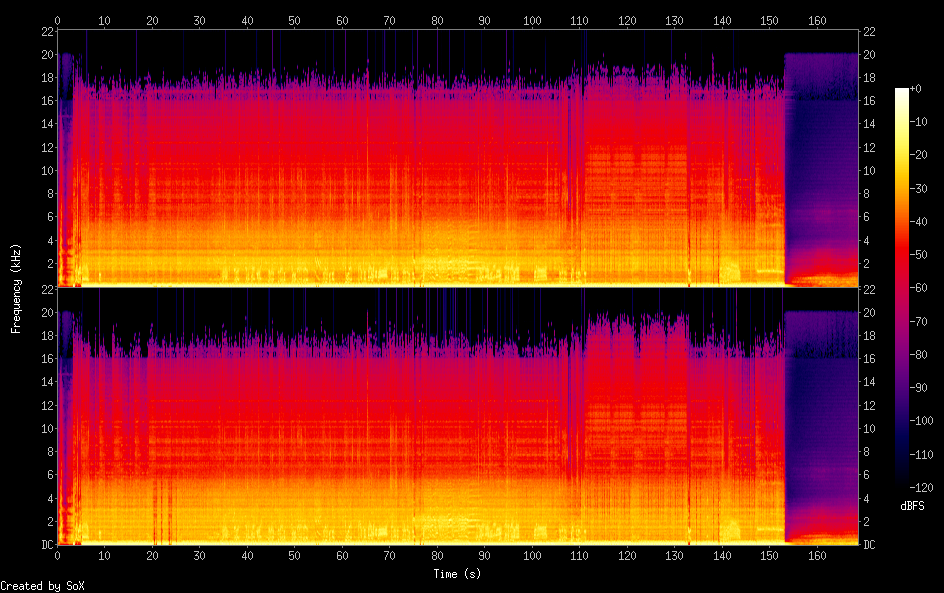Click the '0' tick on the bottom time axis
The width and height of the screenshot is (944, 593).
[57, 556]
